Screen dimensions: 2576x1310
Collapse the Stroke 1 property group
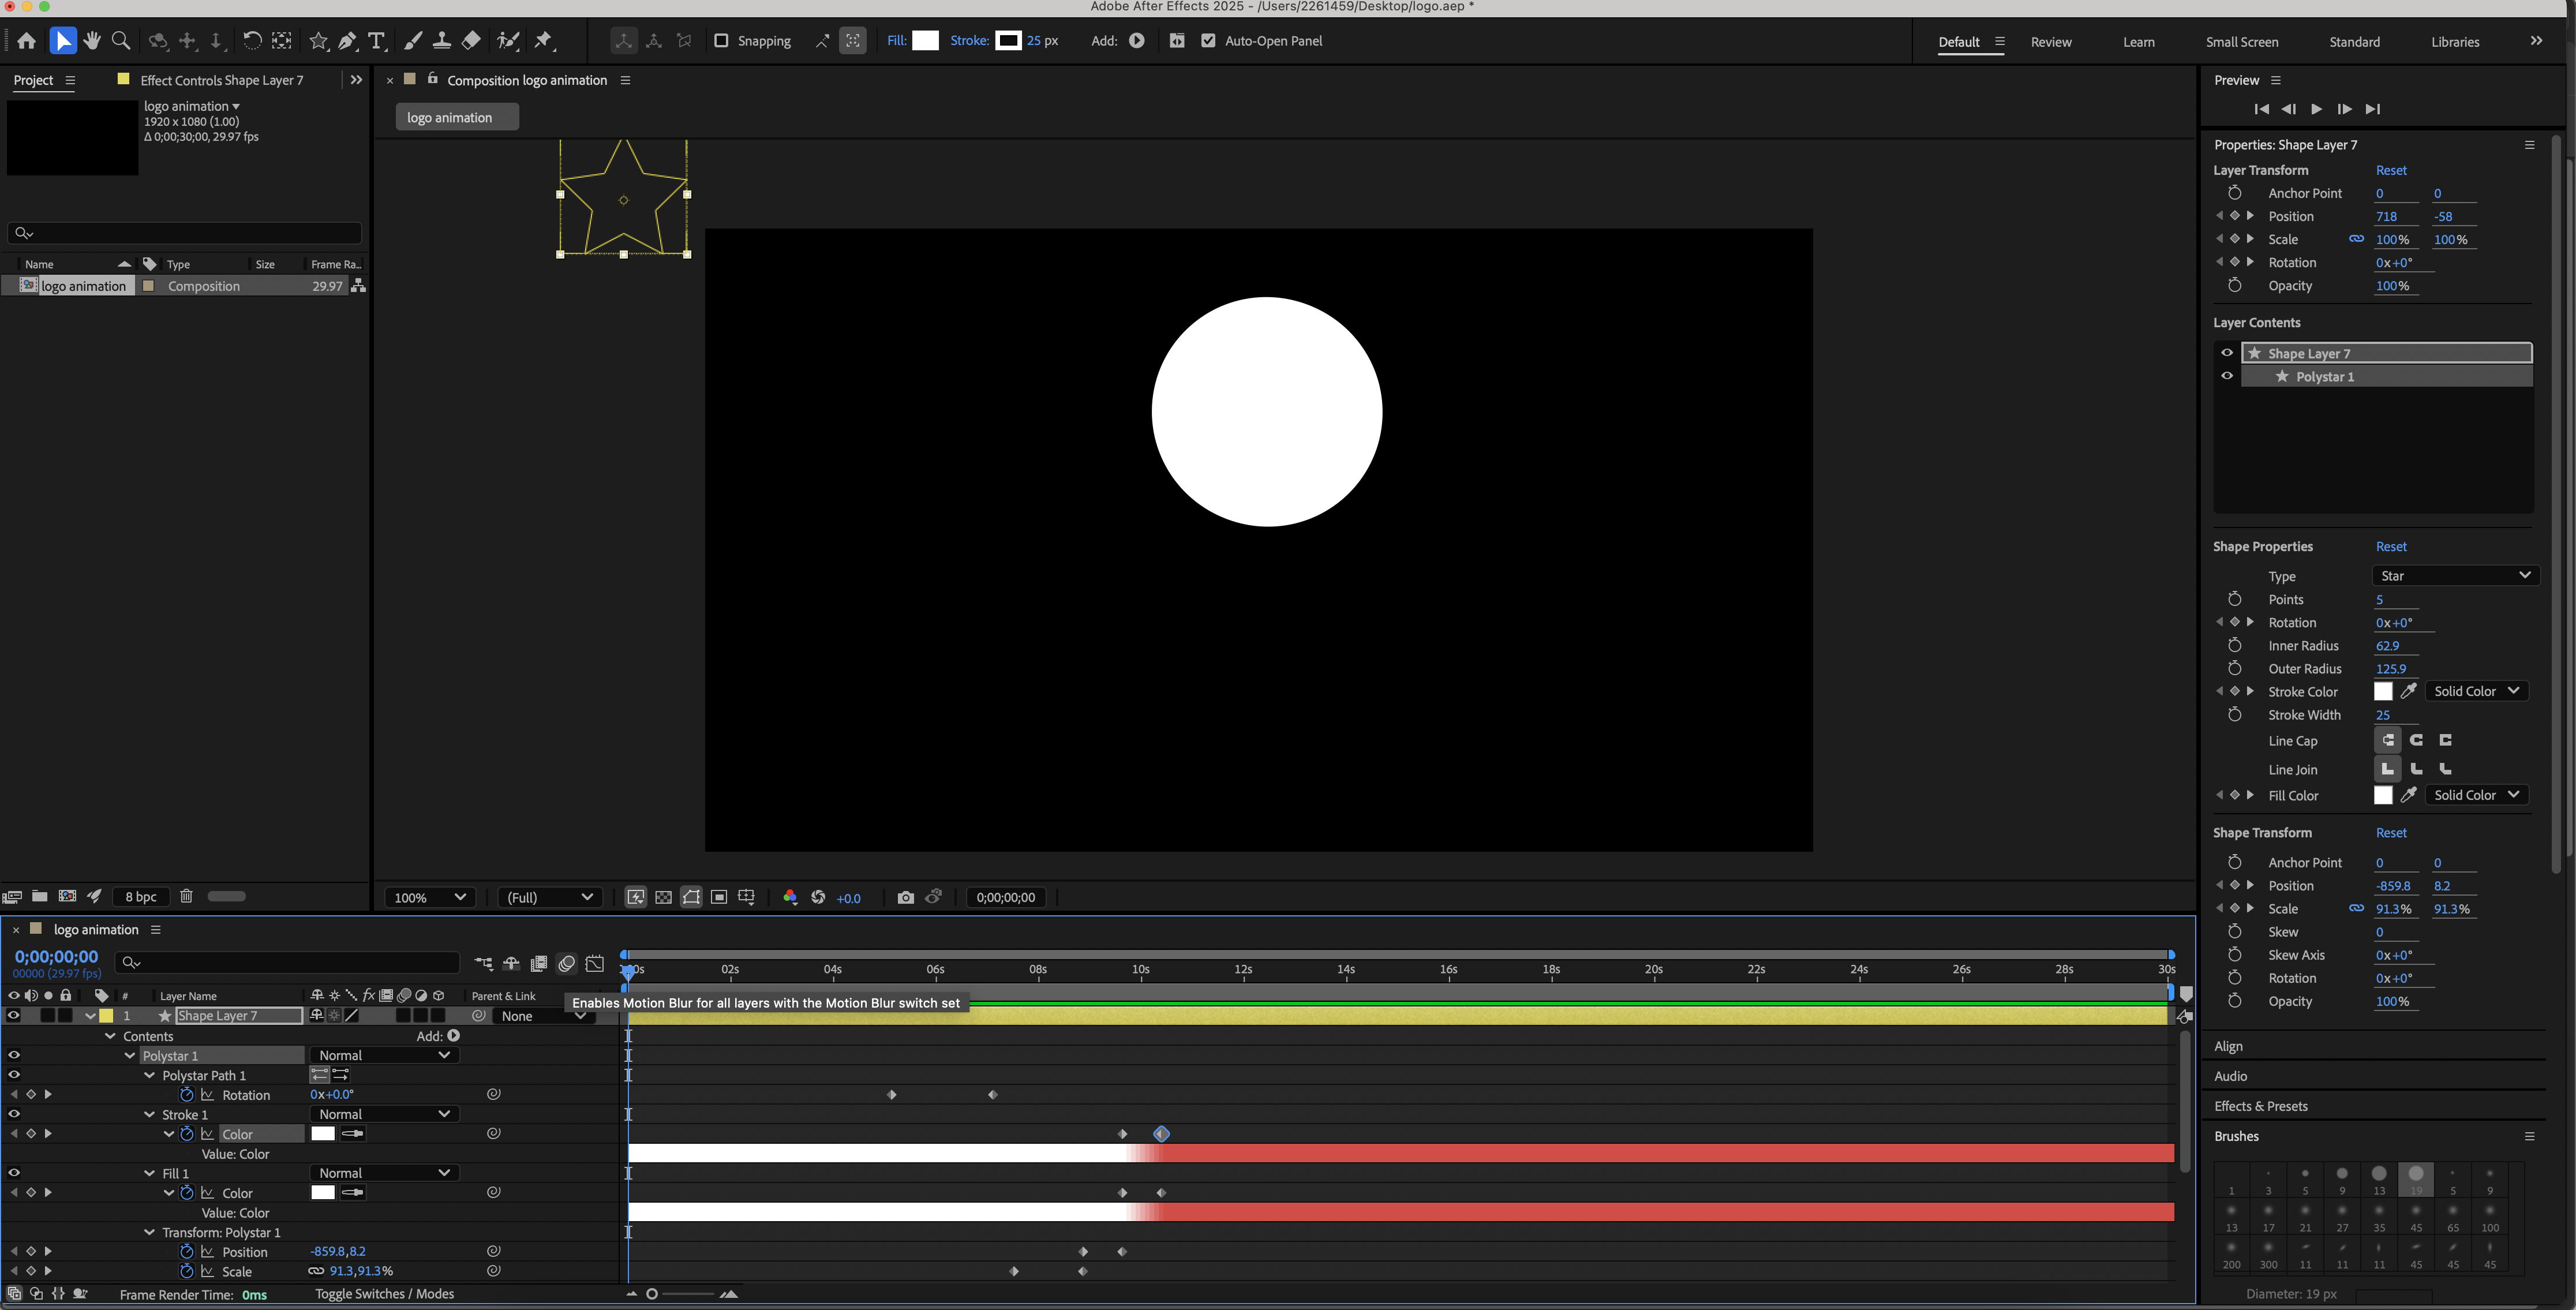point(150,1114)
